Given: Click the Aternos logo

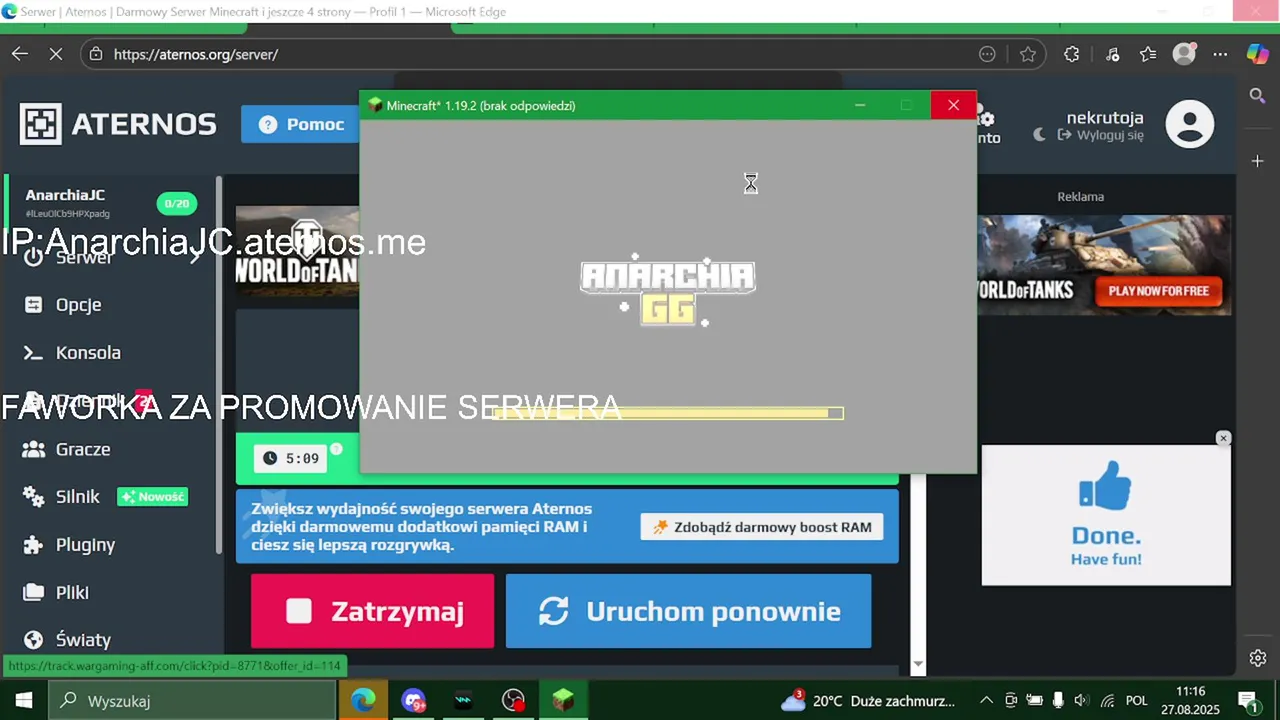Looking at the screenshot, I should (118, 124).
